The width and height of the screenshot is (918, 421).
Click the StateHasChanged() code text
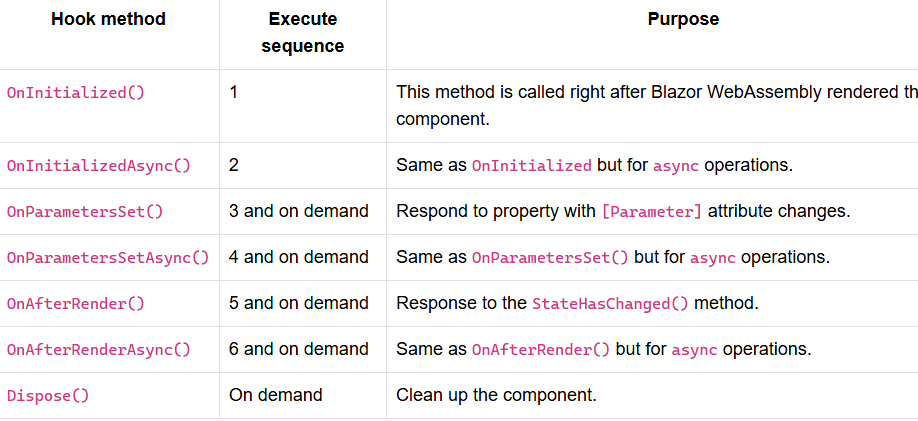click(611, 303)
